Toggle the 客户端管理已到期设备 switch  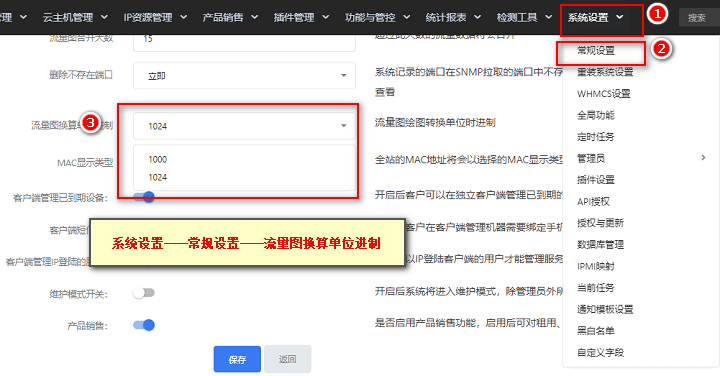pos(144,197)
